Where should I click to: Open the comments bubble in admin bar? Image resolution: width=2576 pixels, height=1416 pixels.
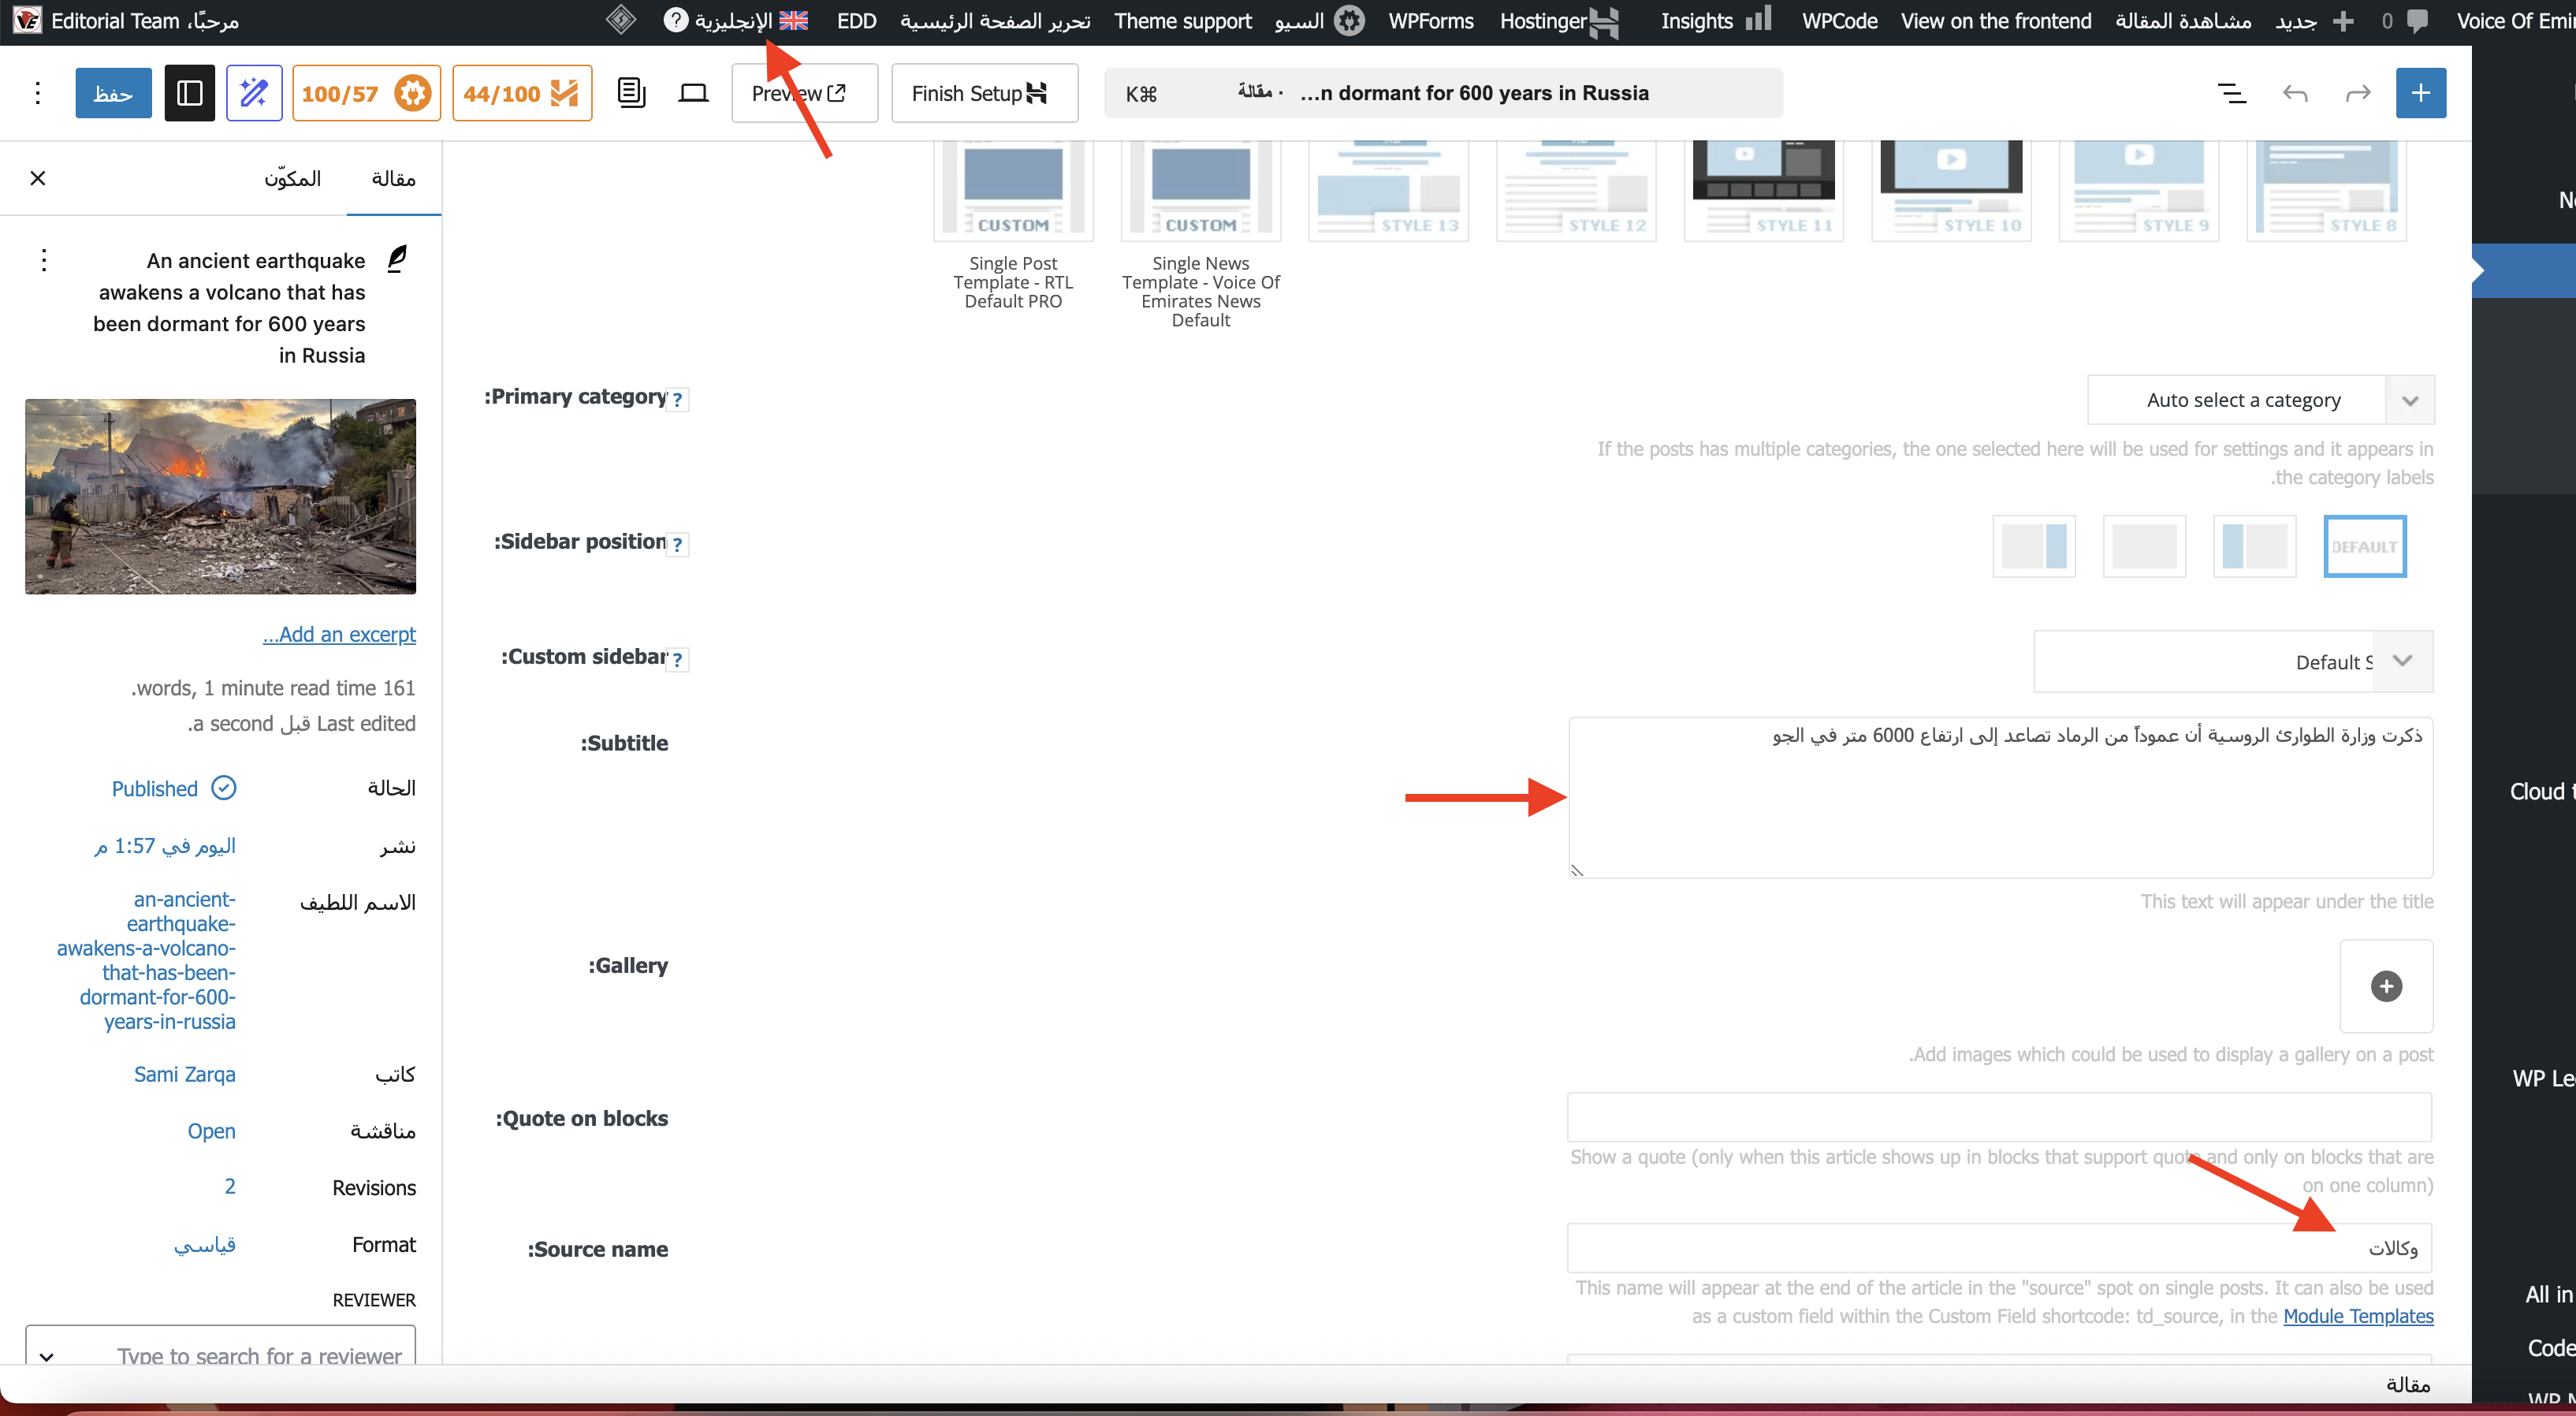2405,21
